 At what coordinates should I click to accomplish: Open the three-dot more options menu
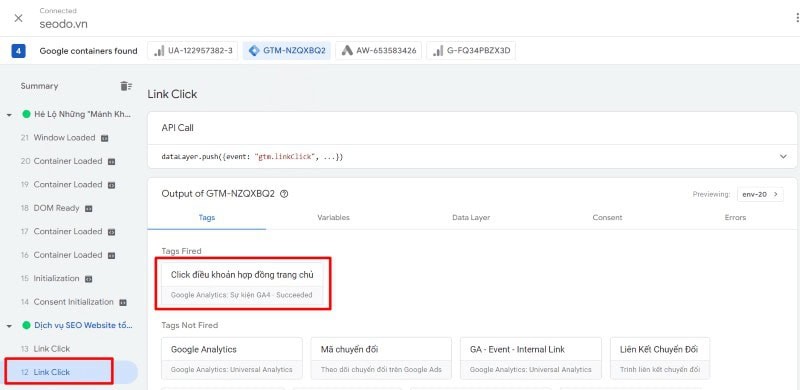[797, 18]
